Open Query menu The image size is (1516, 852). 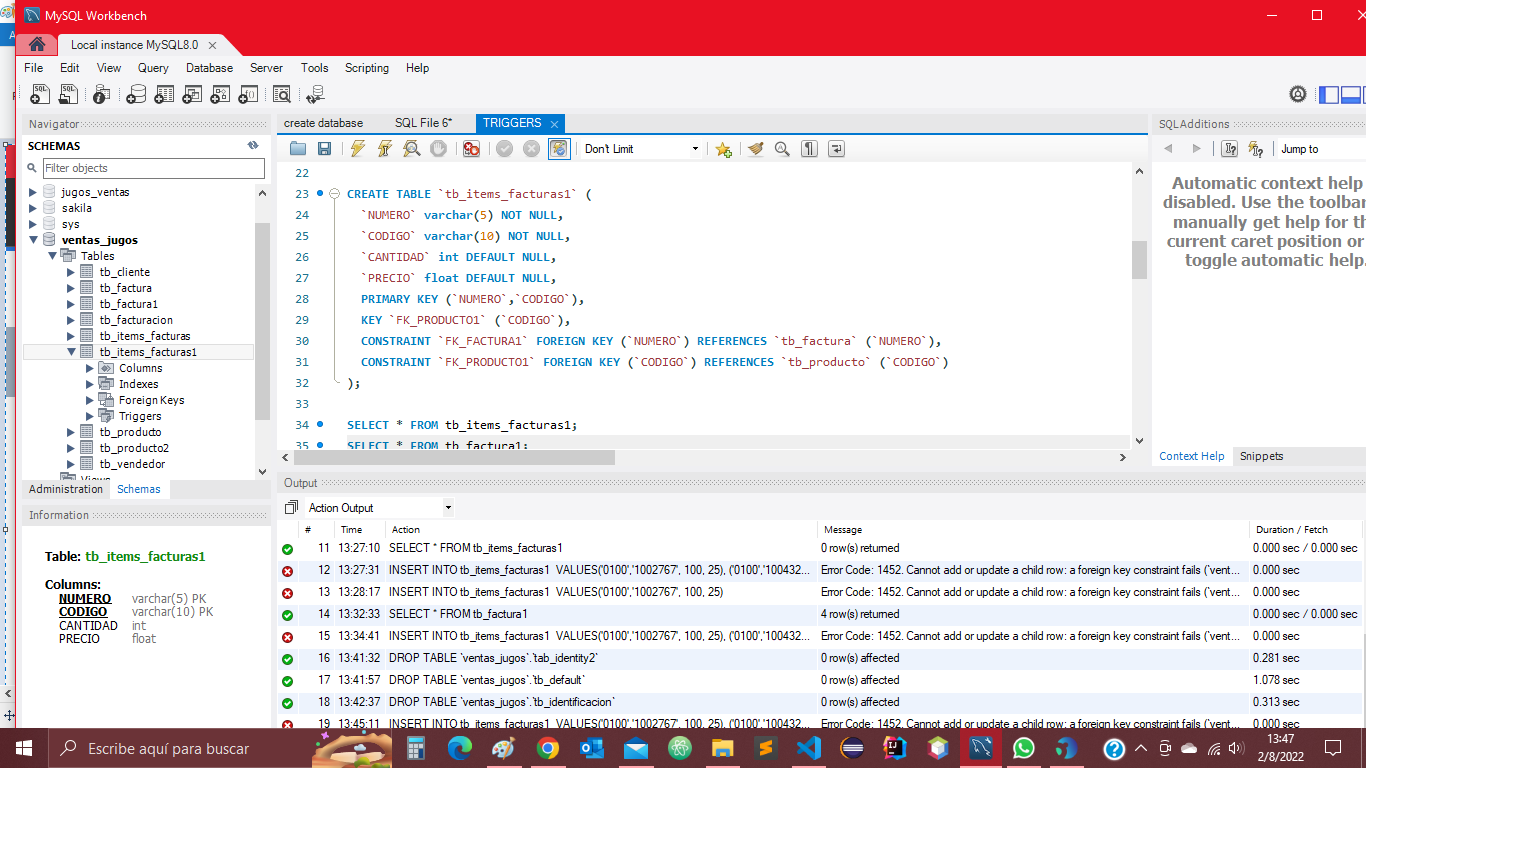tap(152, 68)
